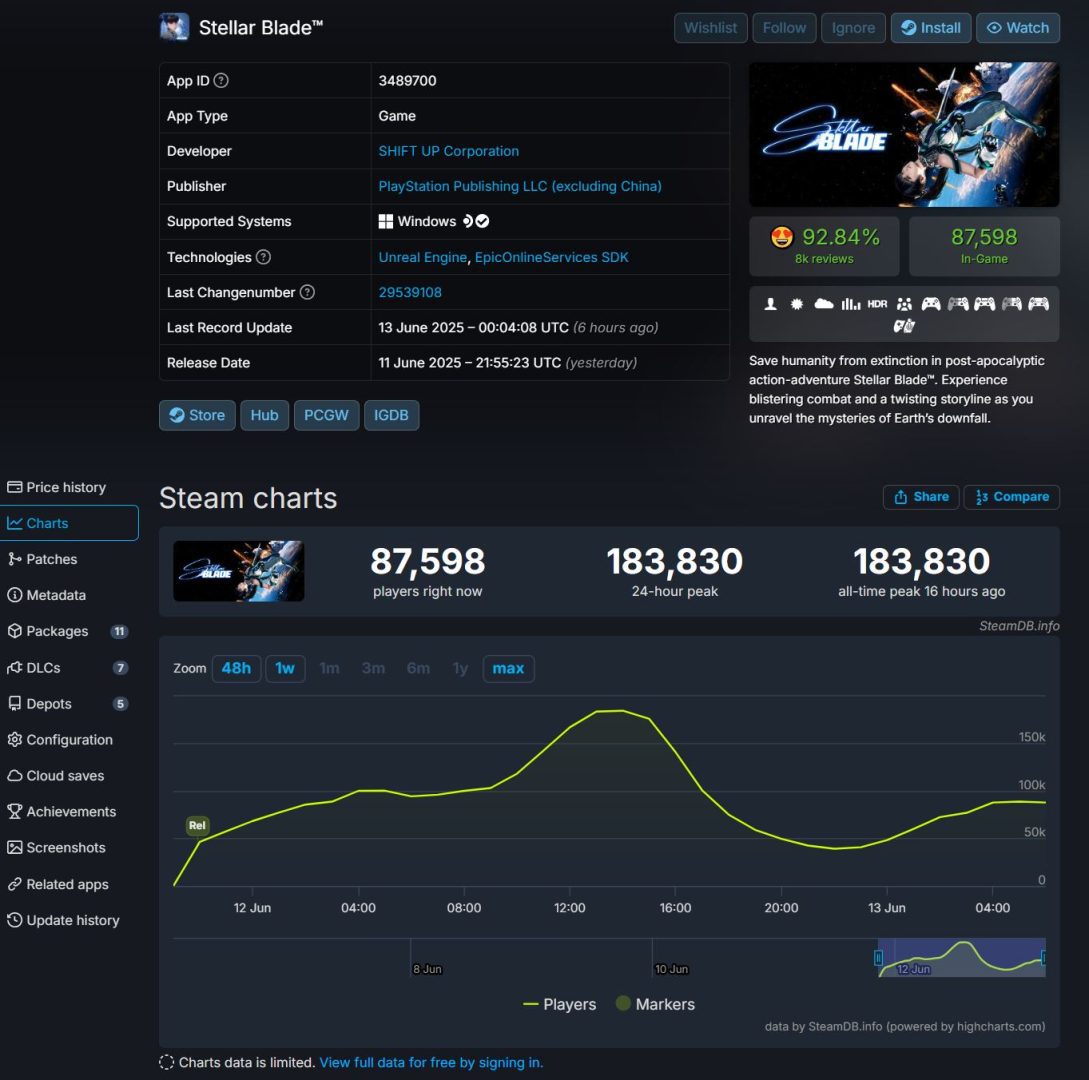The image size is (1089, 1080).
Task: Set chart zoom to 1w
Action: pyautogui.click(x=285, y=669)
